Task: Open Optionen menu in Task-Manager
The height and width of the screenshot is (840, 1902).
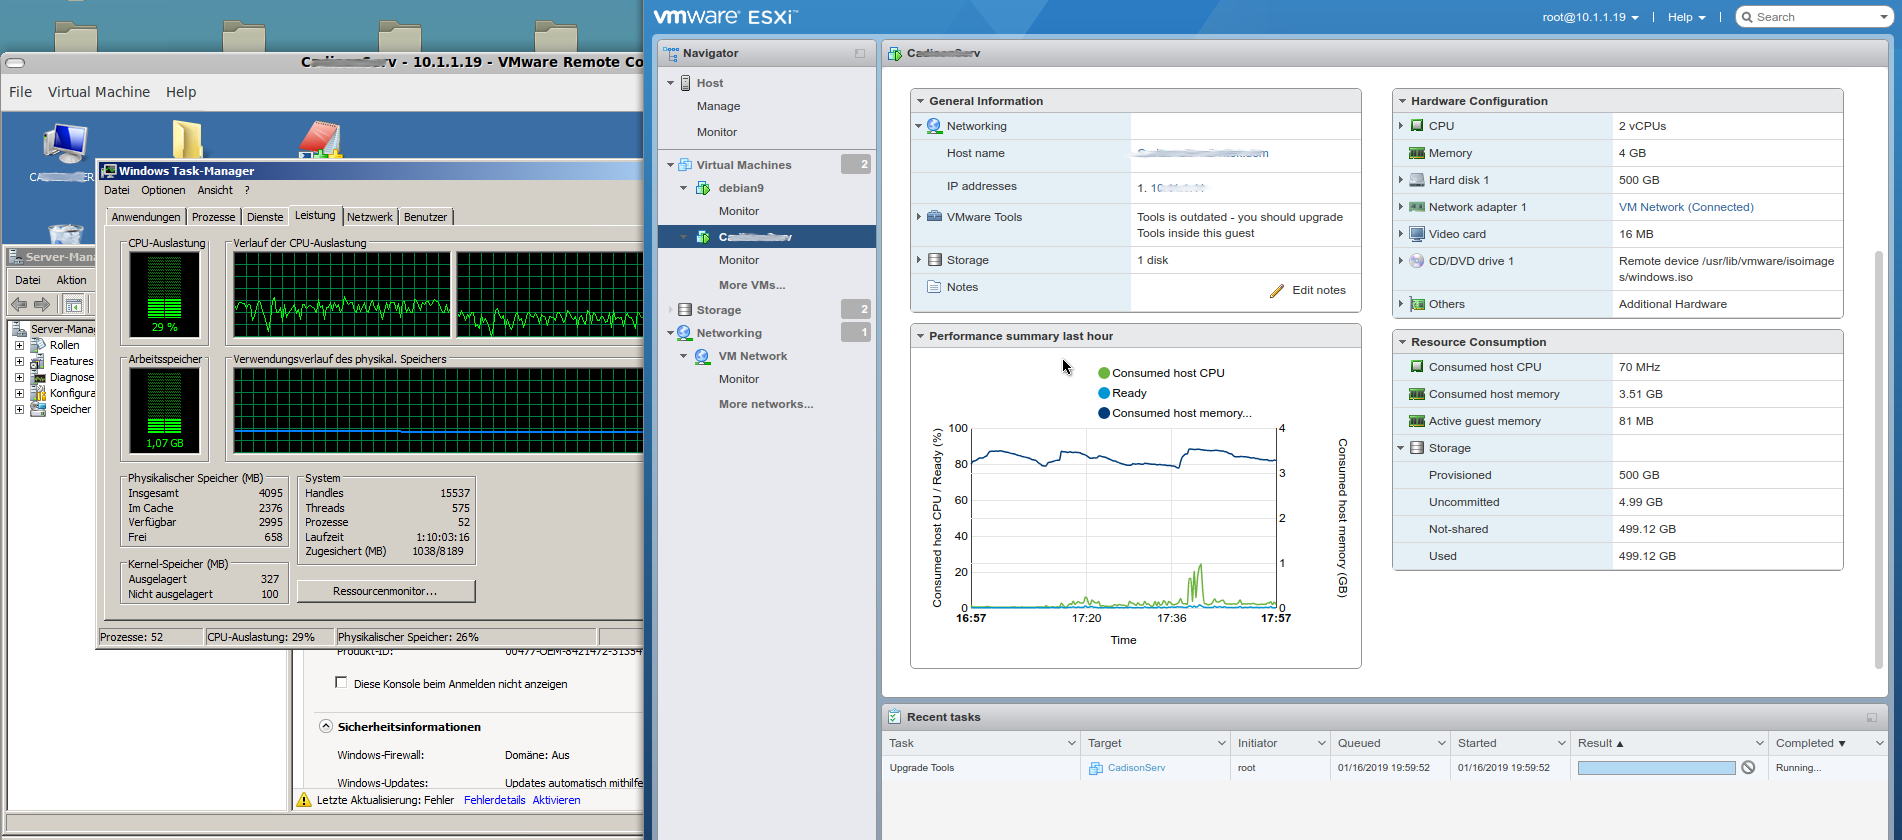Action: pyautogui.click(x=163, y=190)
